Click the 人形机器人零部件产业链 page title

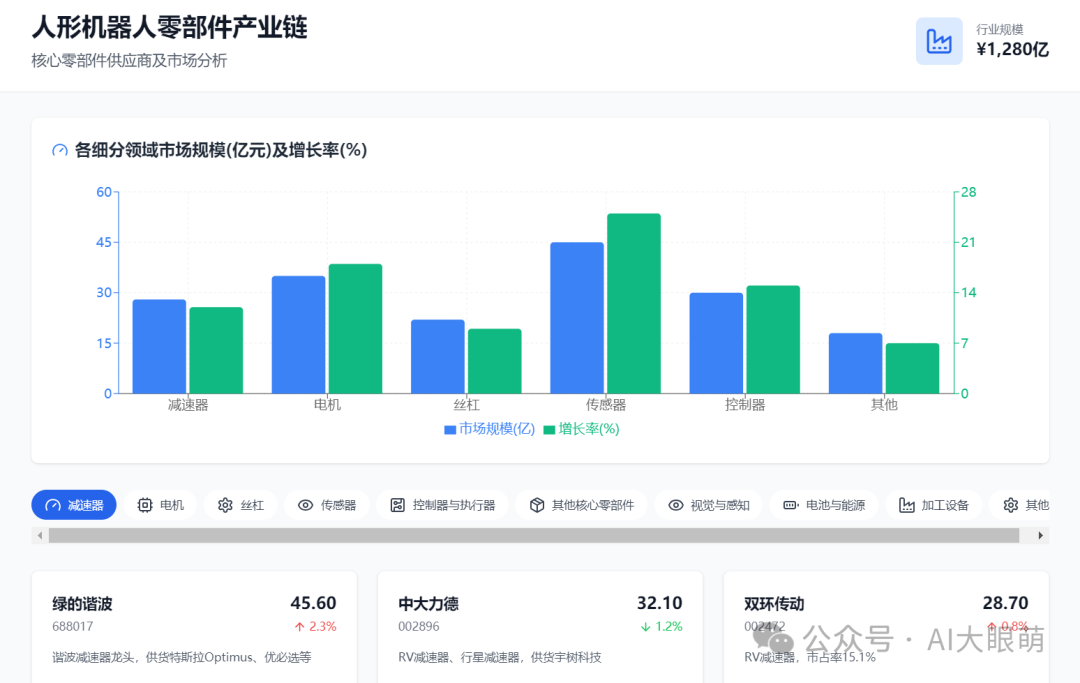click(170, 28)
